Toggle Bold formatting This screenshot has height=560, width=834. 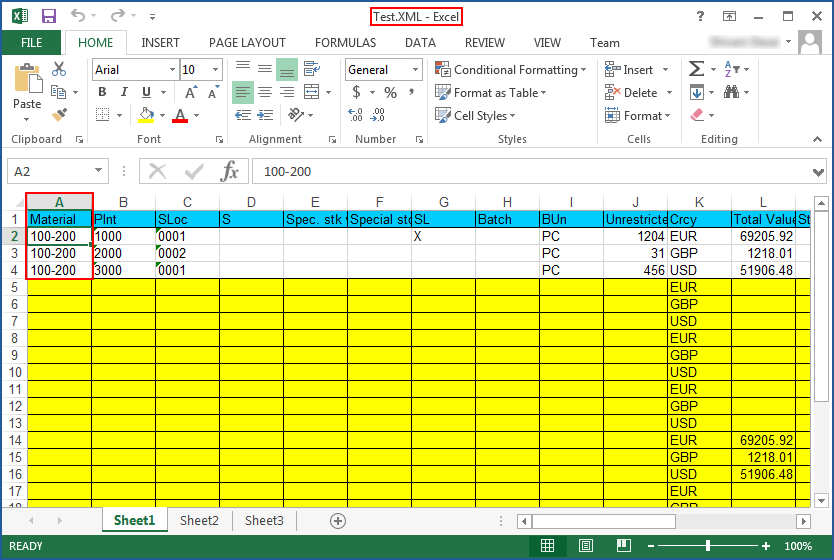pyautogui.click(x=102, y=93)
